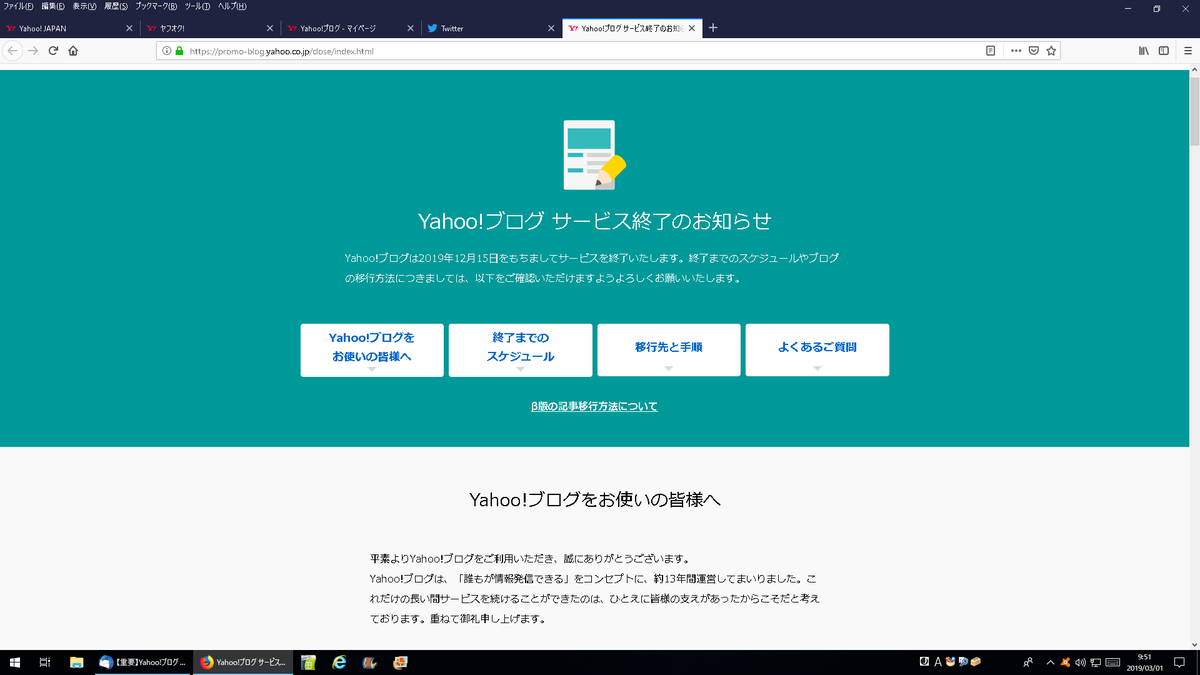
Task: Toggle reader view icon in the address bar
Action: point(990,50)
